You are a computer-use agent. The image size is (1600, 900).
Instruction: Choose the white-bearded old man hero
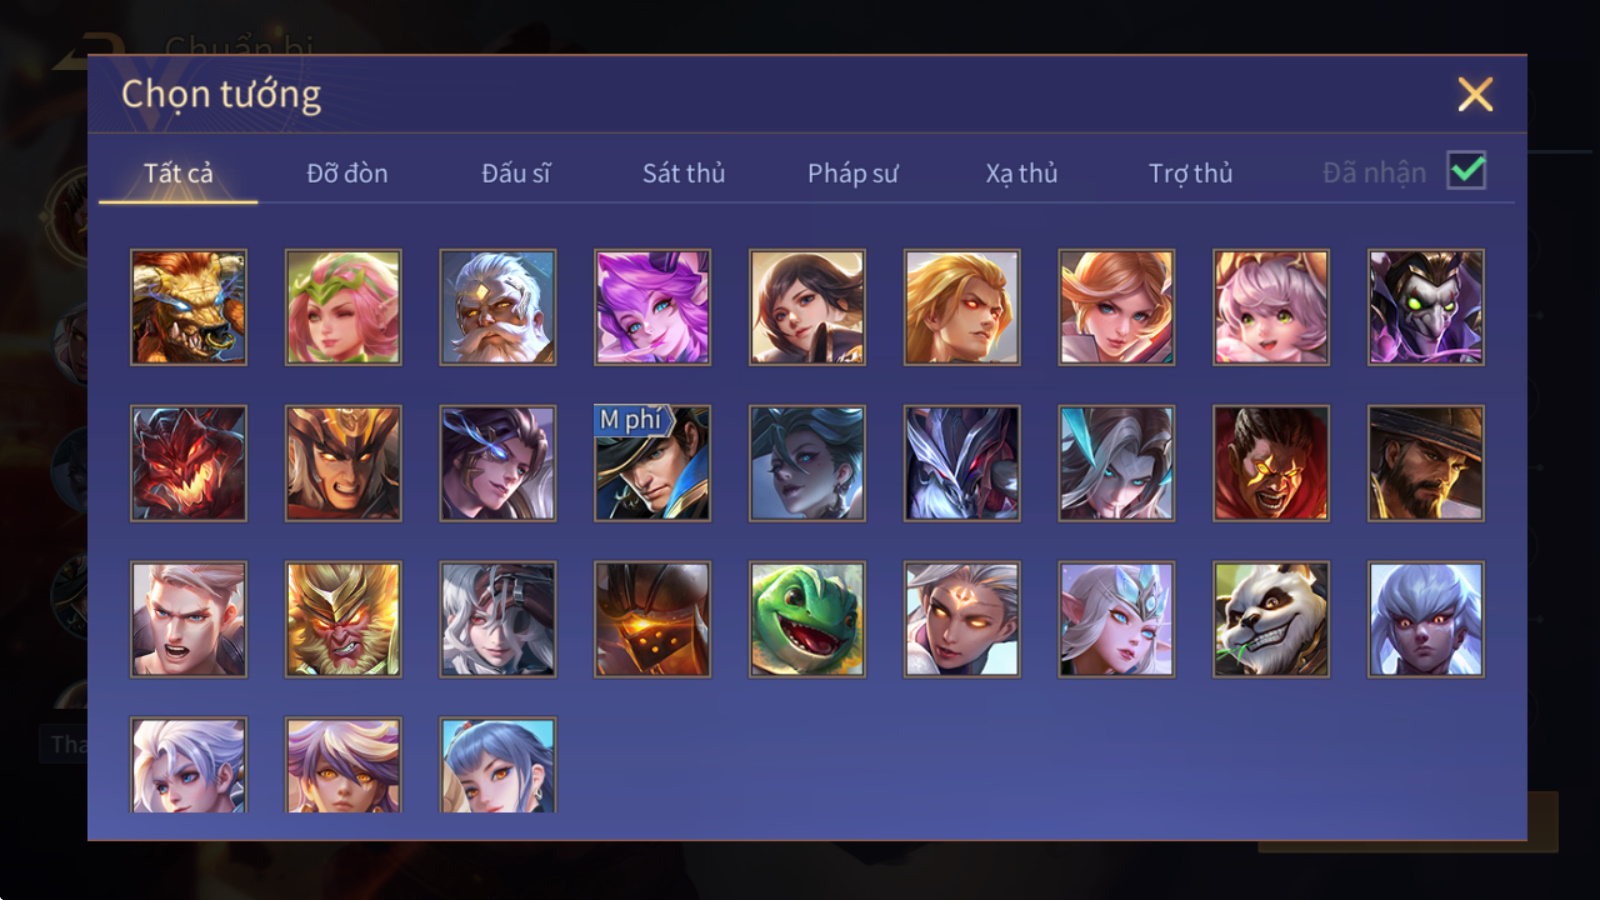point(498,307)
